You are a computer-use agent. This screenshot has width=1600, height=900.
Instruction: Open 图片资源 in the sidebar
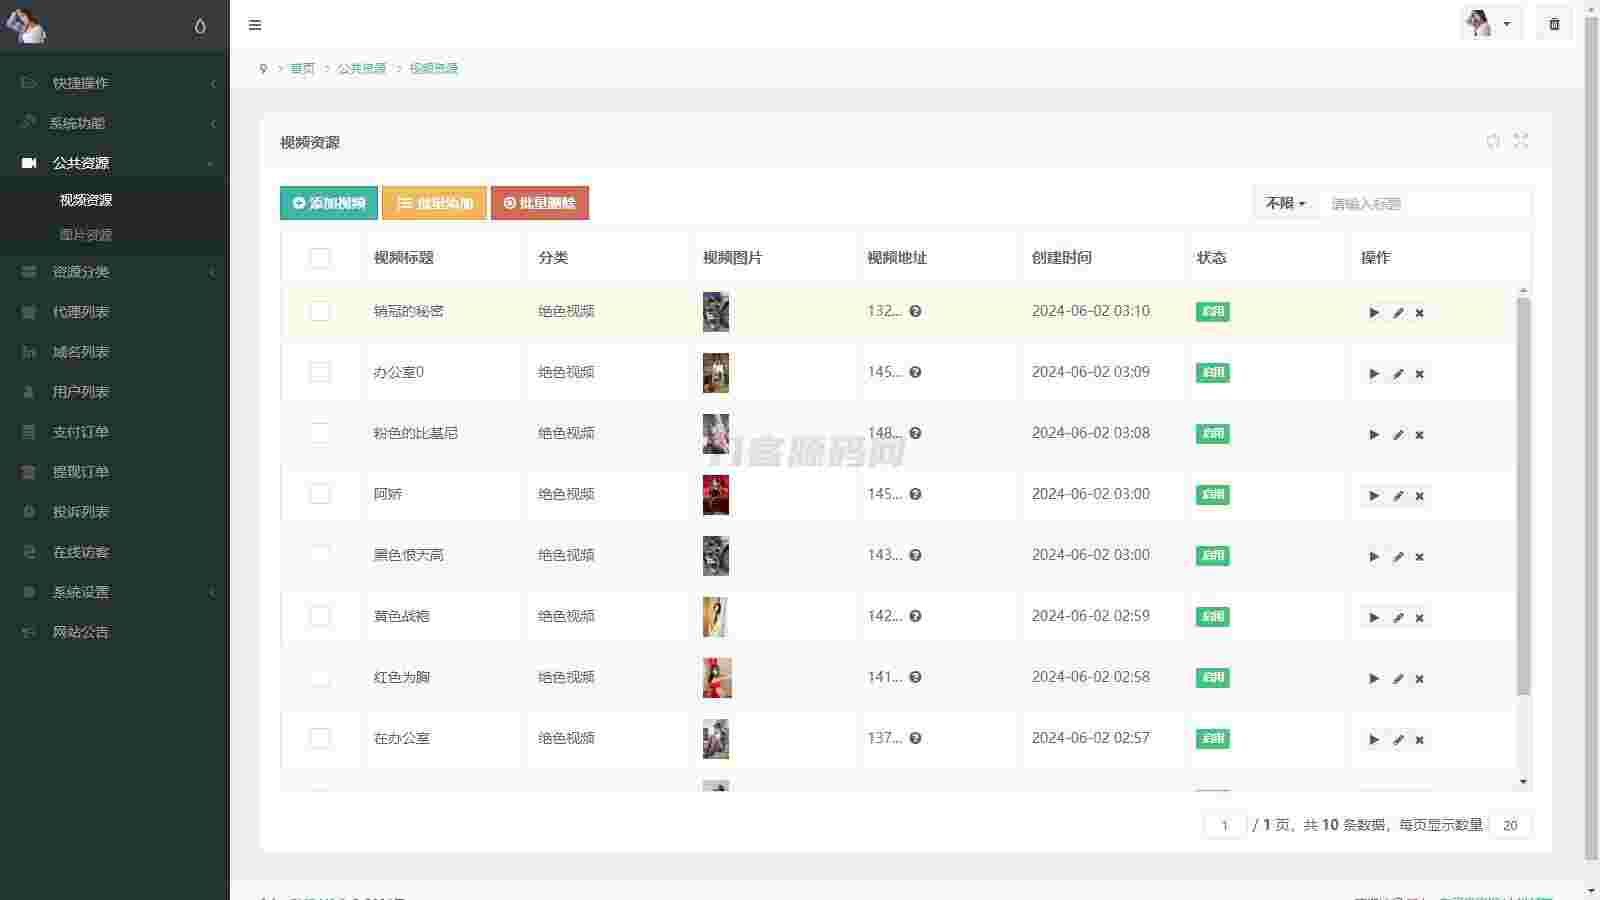point(86,235)
